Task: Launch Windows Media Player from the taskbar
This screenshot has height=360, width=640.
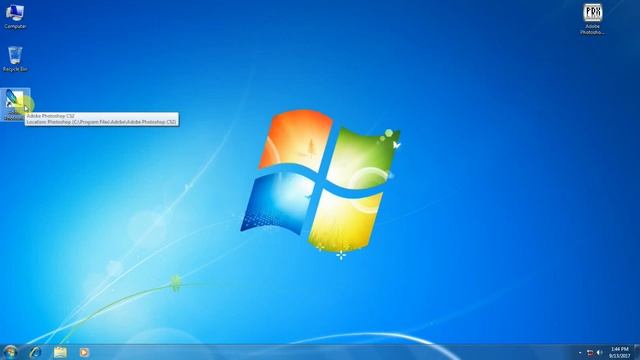Action: pyautogui.click(x=84, y=352)
